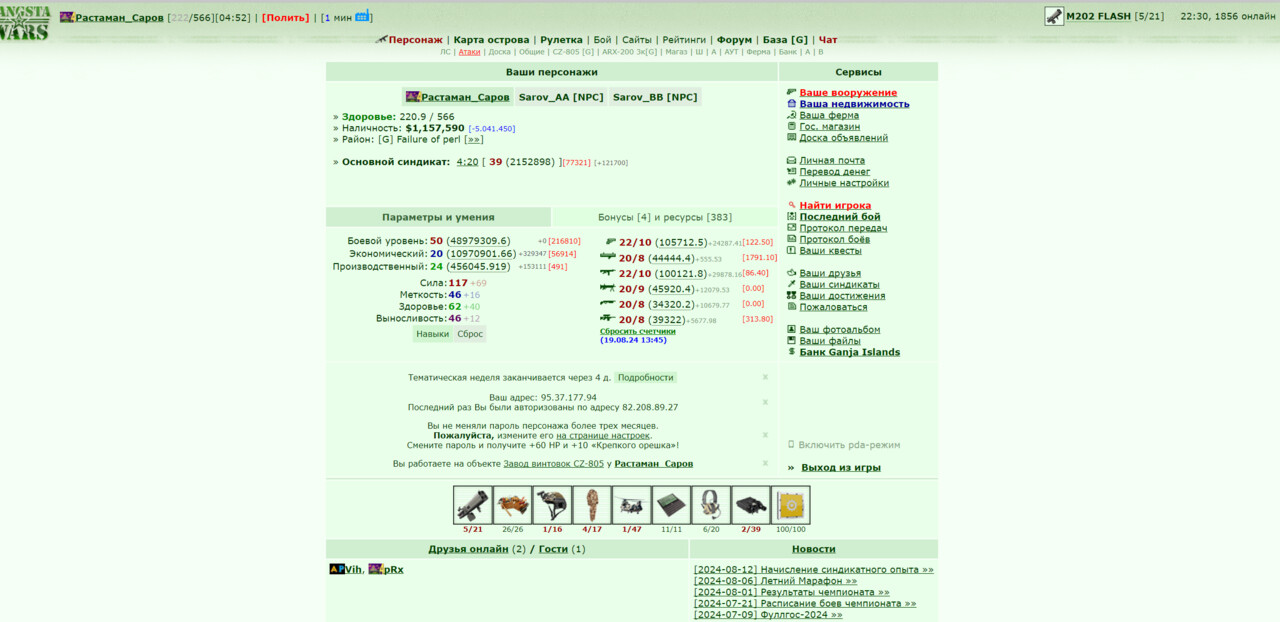Click icon beside 'Последний бой'

point(792,216)
